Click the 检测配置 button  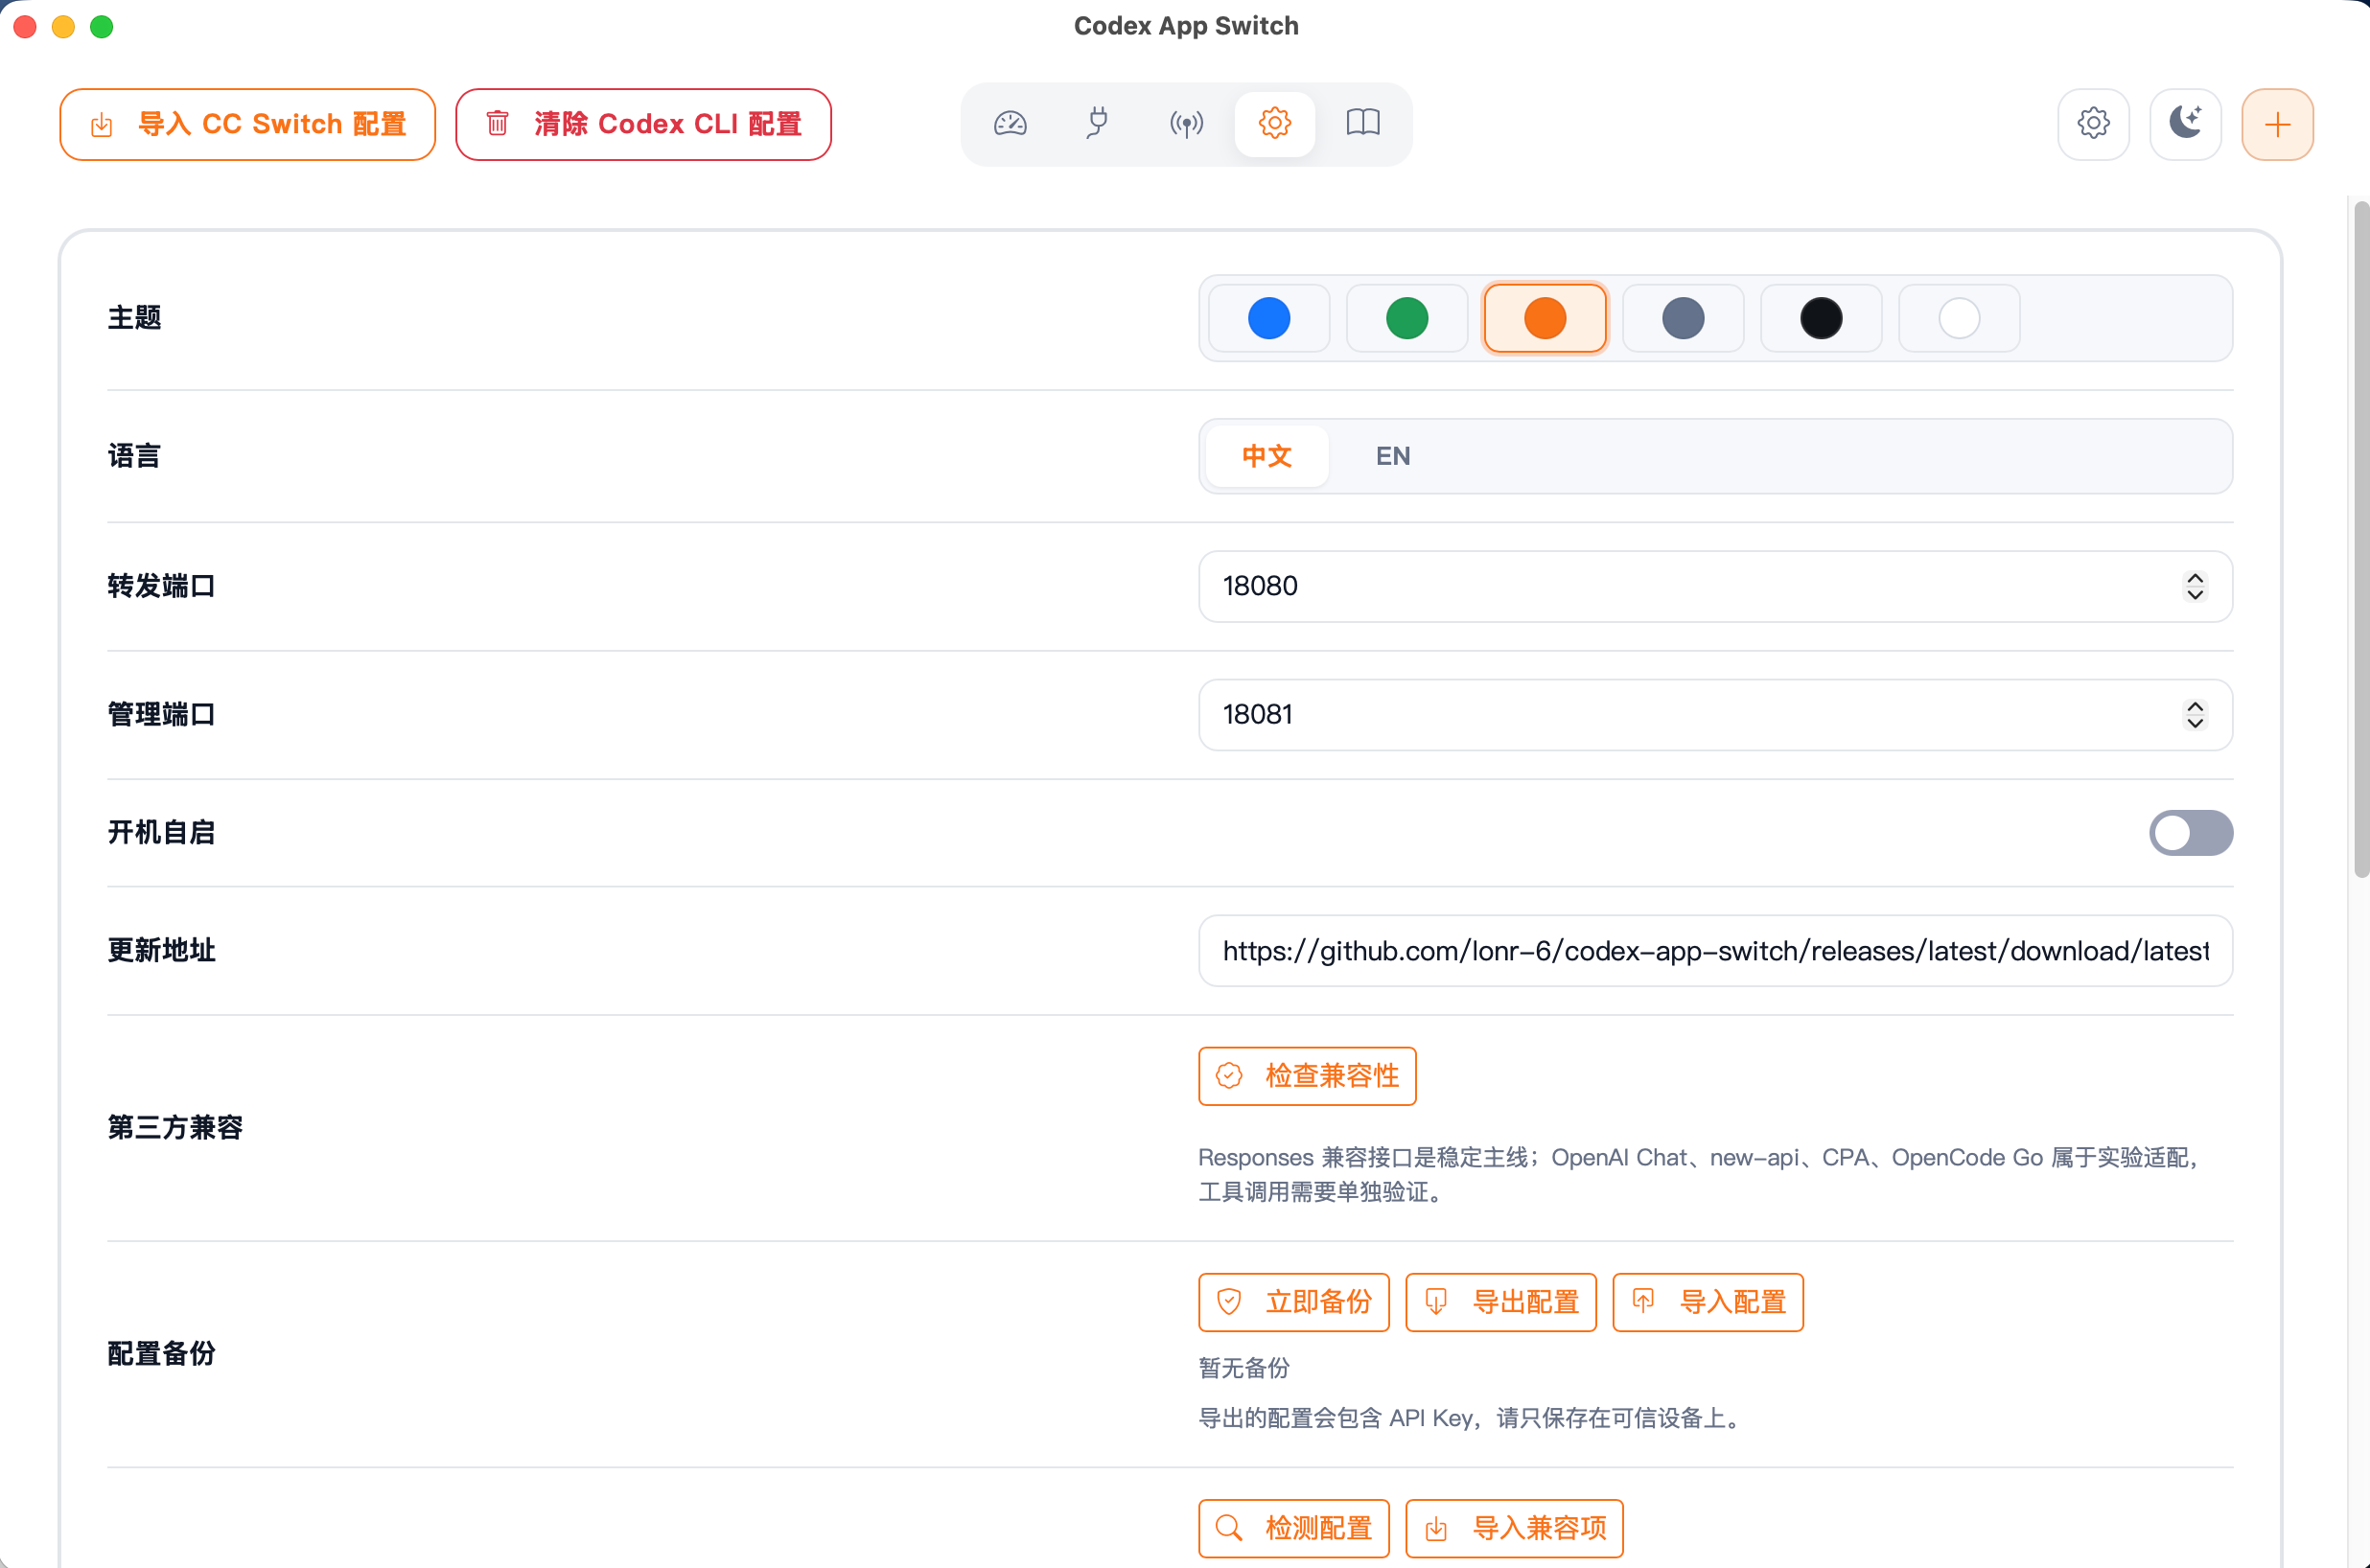point(1294,1528)
